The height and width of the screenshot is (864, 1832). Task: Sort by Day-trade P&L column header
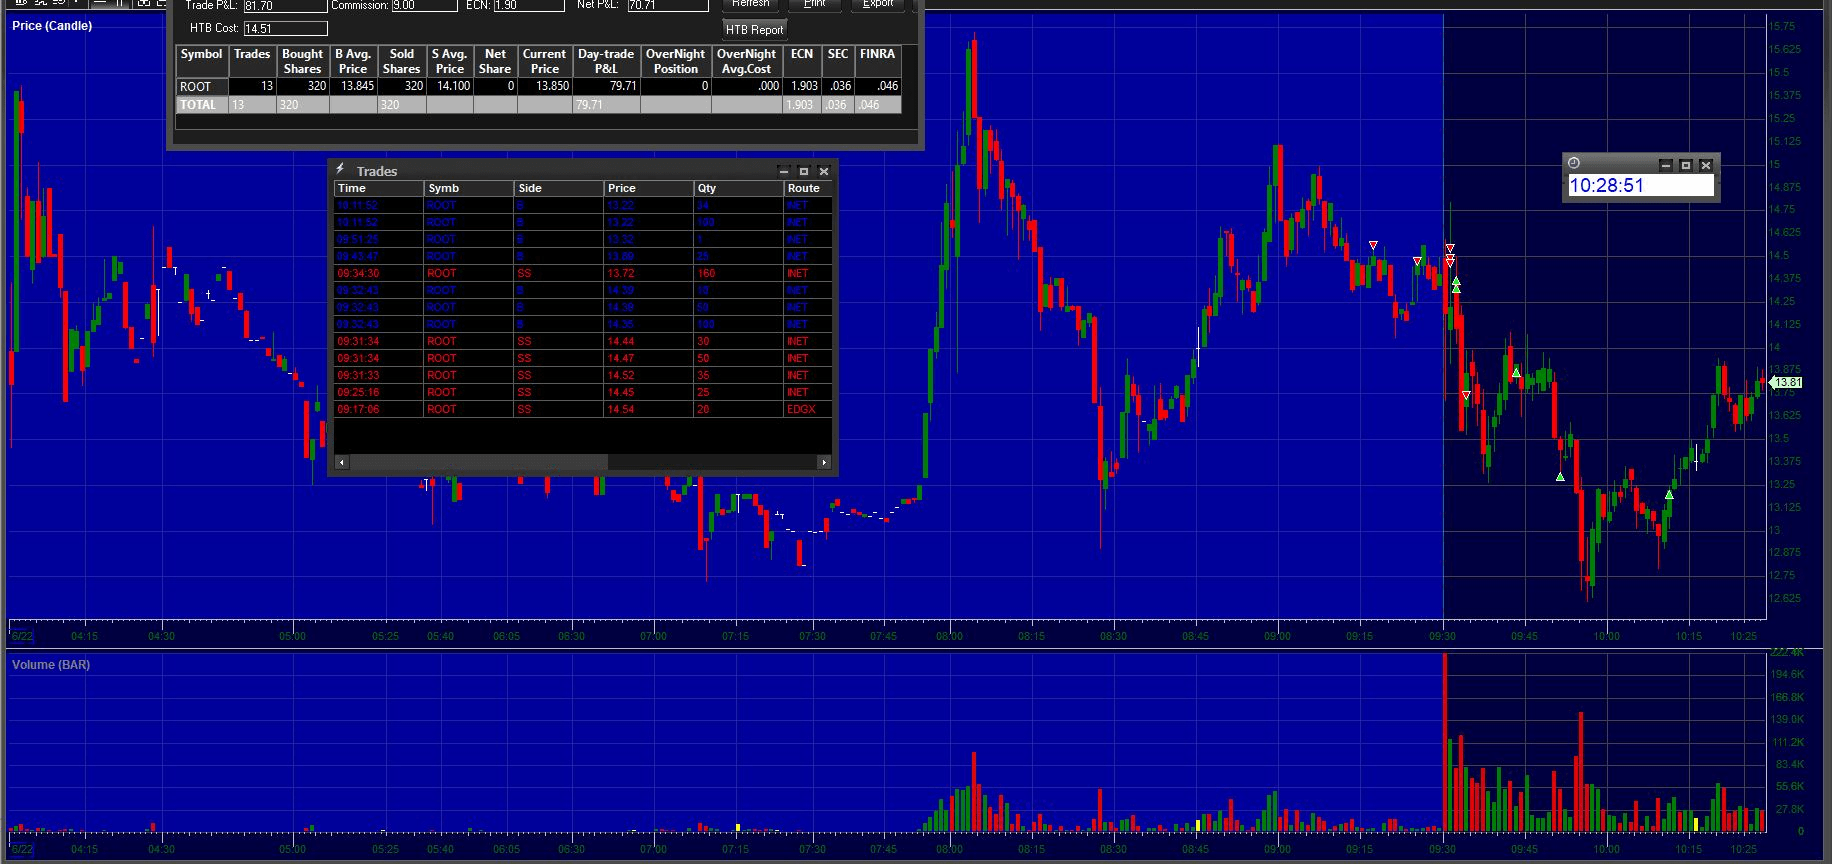(x=605, y=61)
